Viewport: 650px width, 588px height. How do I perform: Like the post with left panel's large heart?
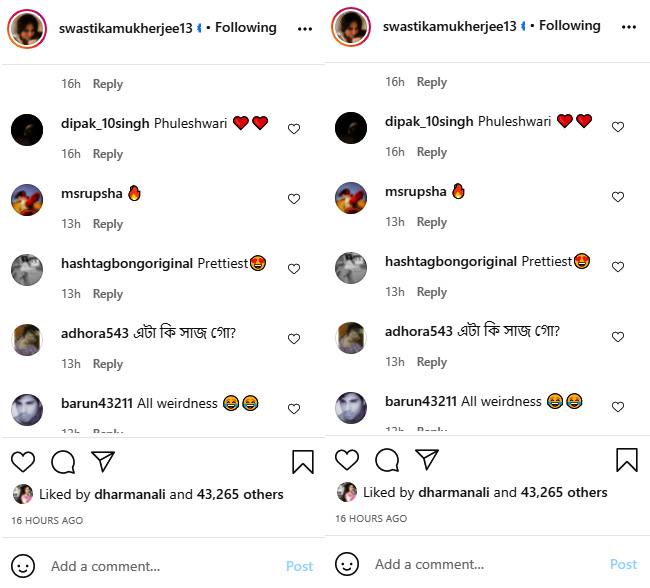pos(23,461)
